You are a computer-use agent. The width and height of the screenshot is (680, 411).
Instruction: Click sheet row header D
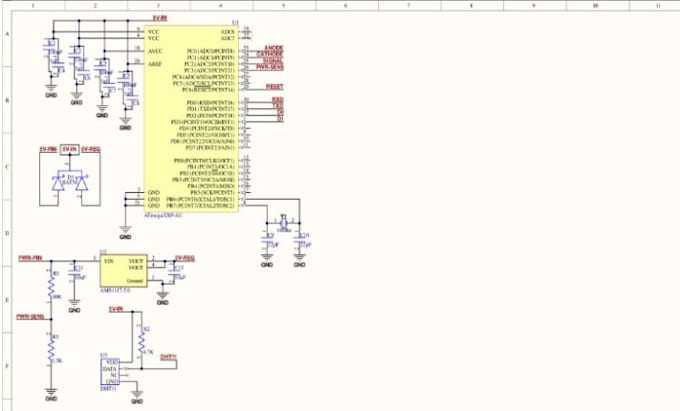pyautogui.click(x=6, y=233)
